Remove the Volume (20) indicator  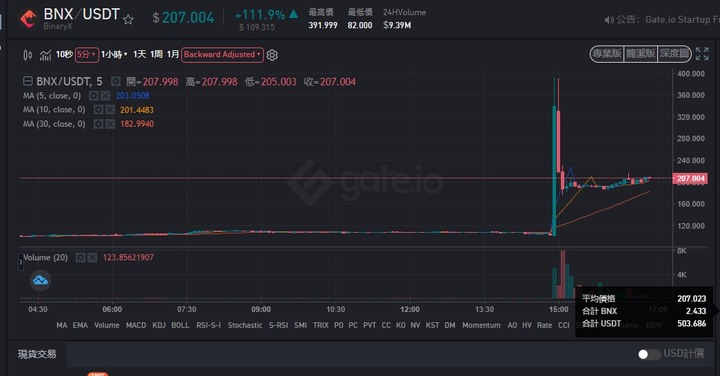coord(92,258)
